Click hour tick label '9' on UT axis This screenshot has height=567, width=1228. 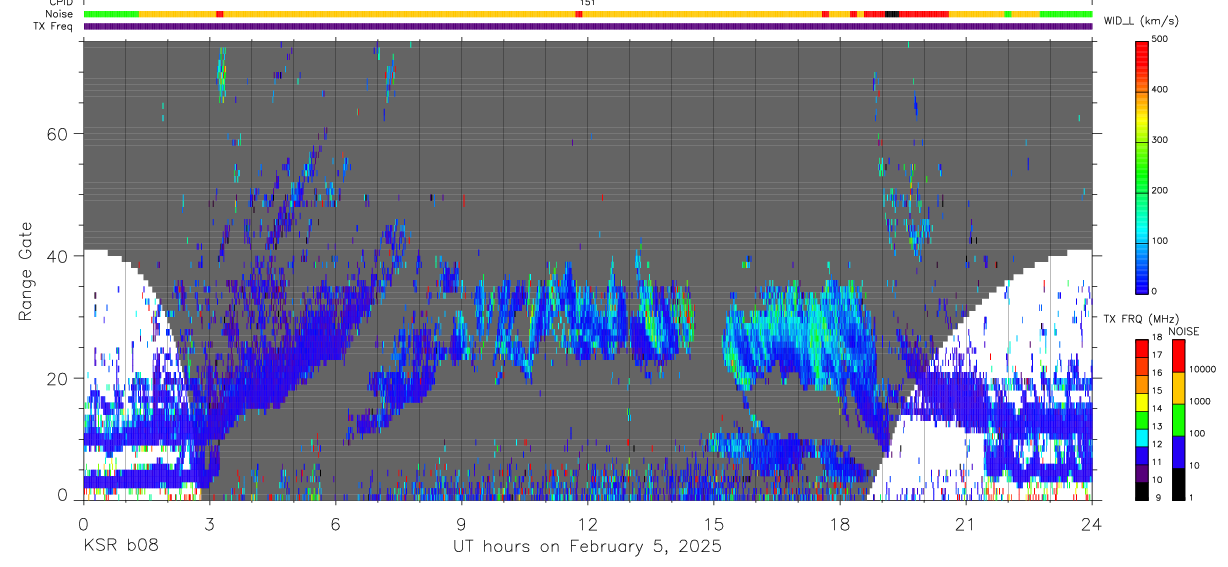click(462, 523)
